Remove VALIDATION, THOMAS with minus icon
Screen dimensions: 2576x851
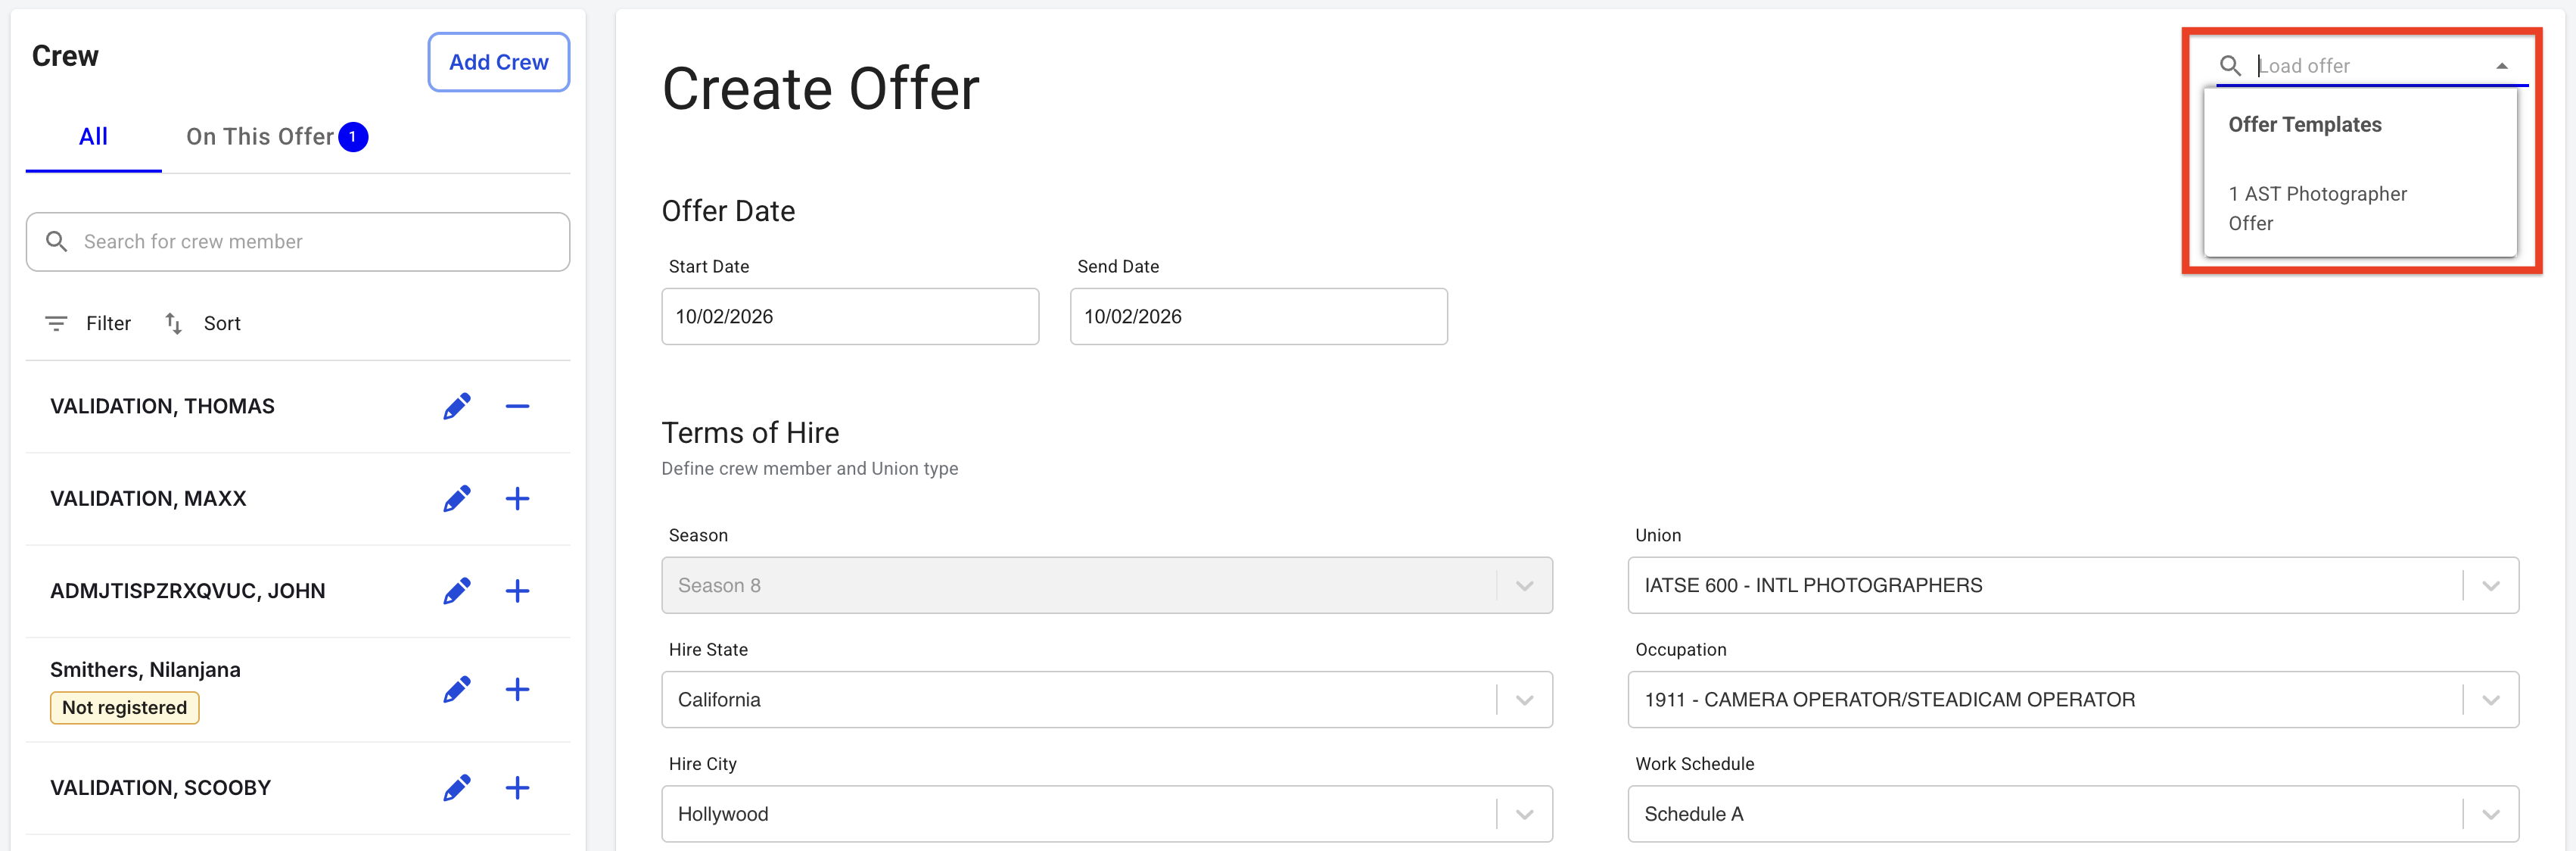(517, 406)
